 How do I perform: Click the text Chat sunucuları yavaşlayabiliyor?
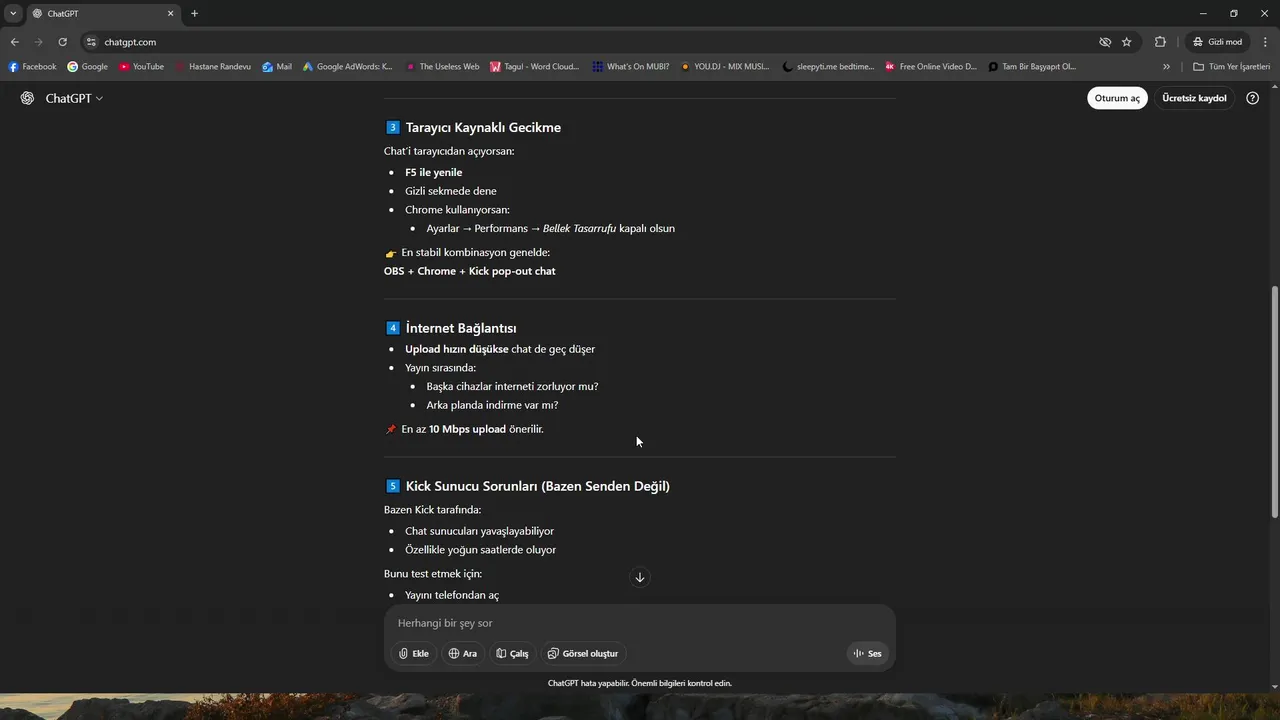coord(479,531)
